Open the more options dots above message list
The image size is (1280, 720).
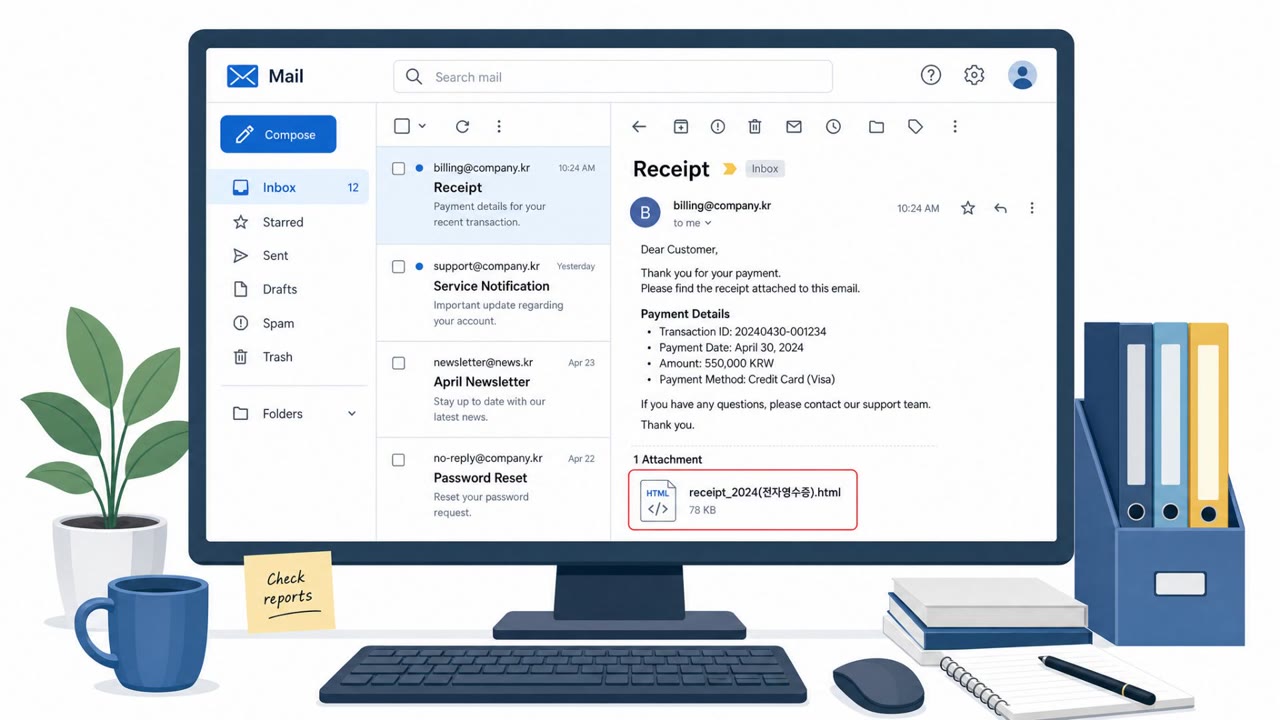pyautogui.click(x=499, y=126)
